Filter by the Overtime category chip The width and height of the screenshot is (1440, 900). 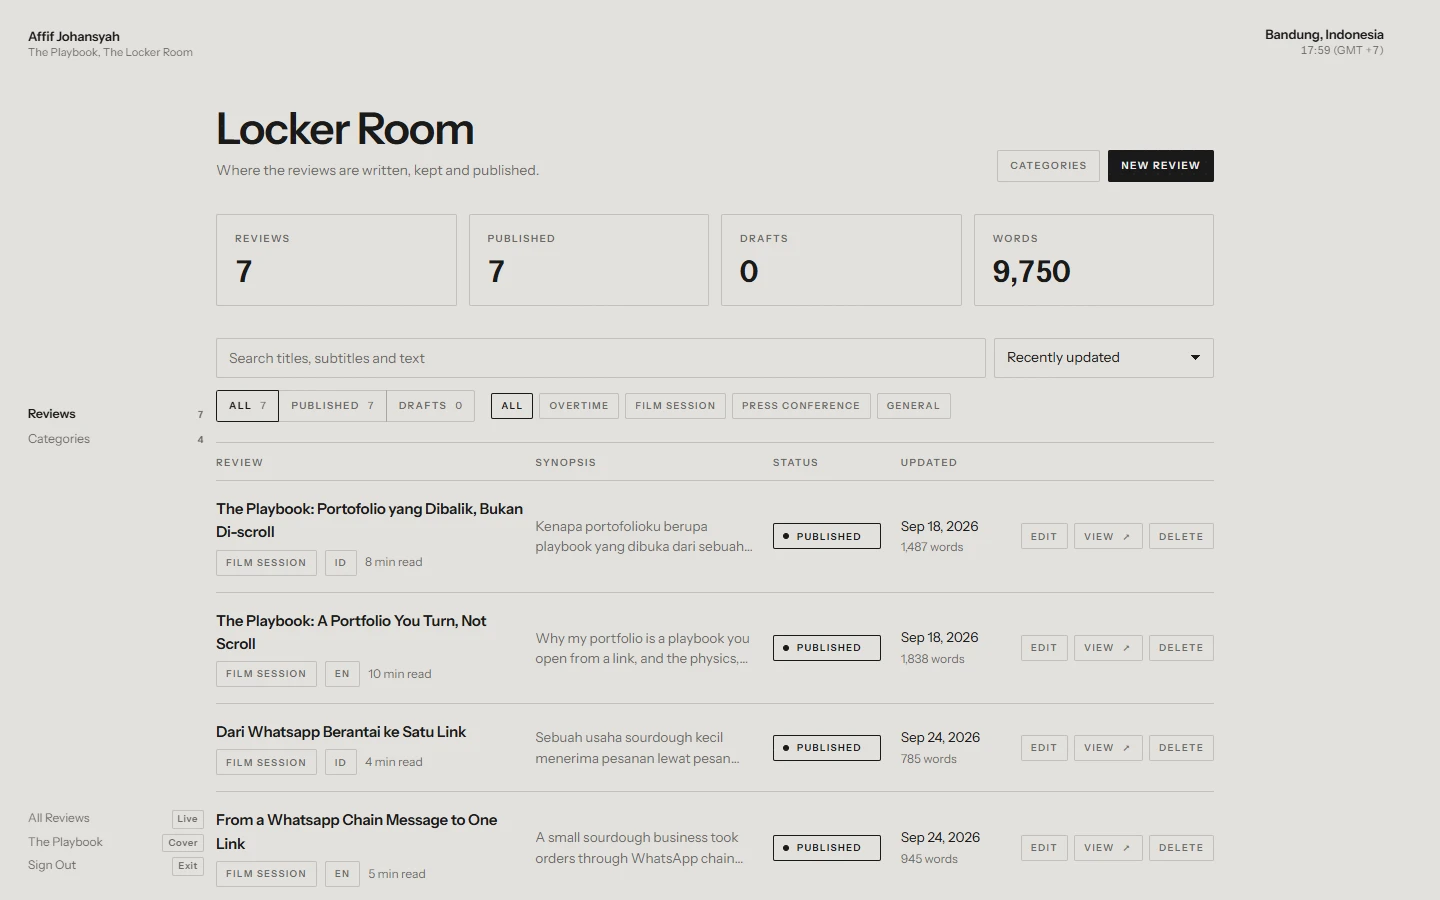coord(579,406)
